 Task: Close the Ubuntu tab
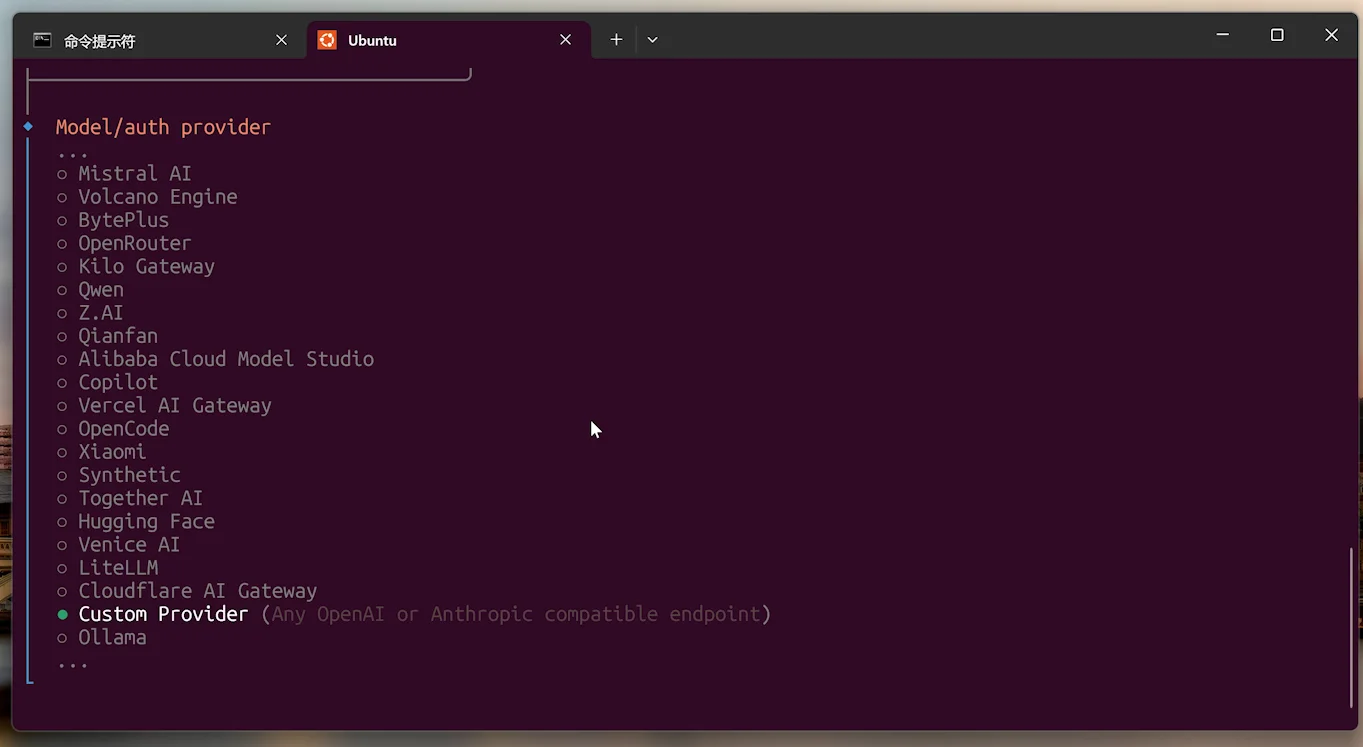point(566,40)
